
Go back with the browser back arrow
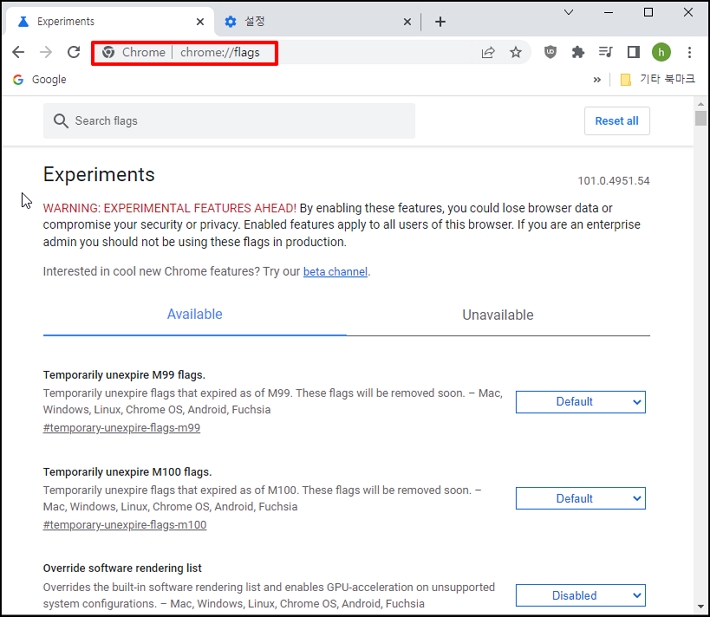(18, 52)
